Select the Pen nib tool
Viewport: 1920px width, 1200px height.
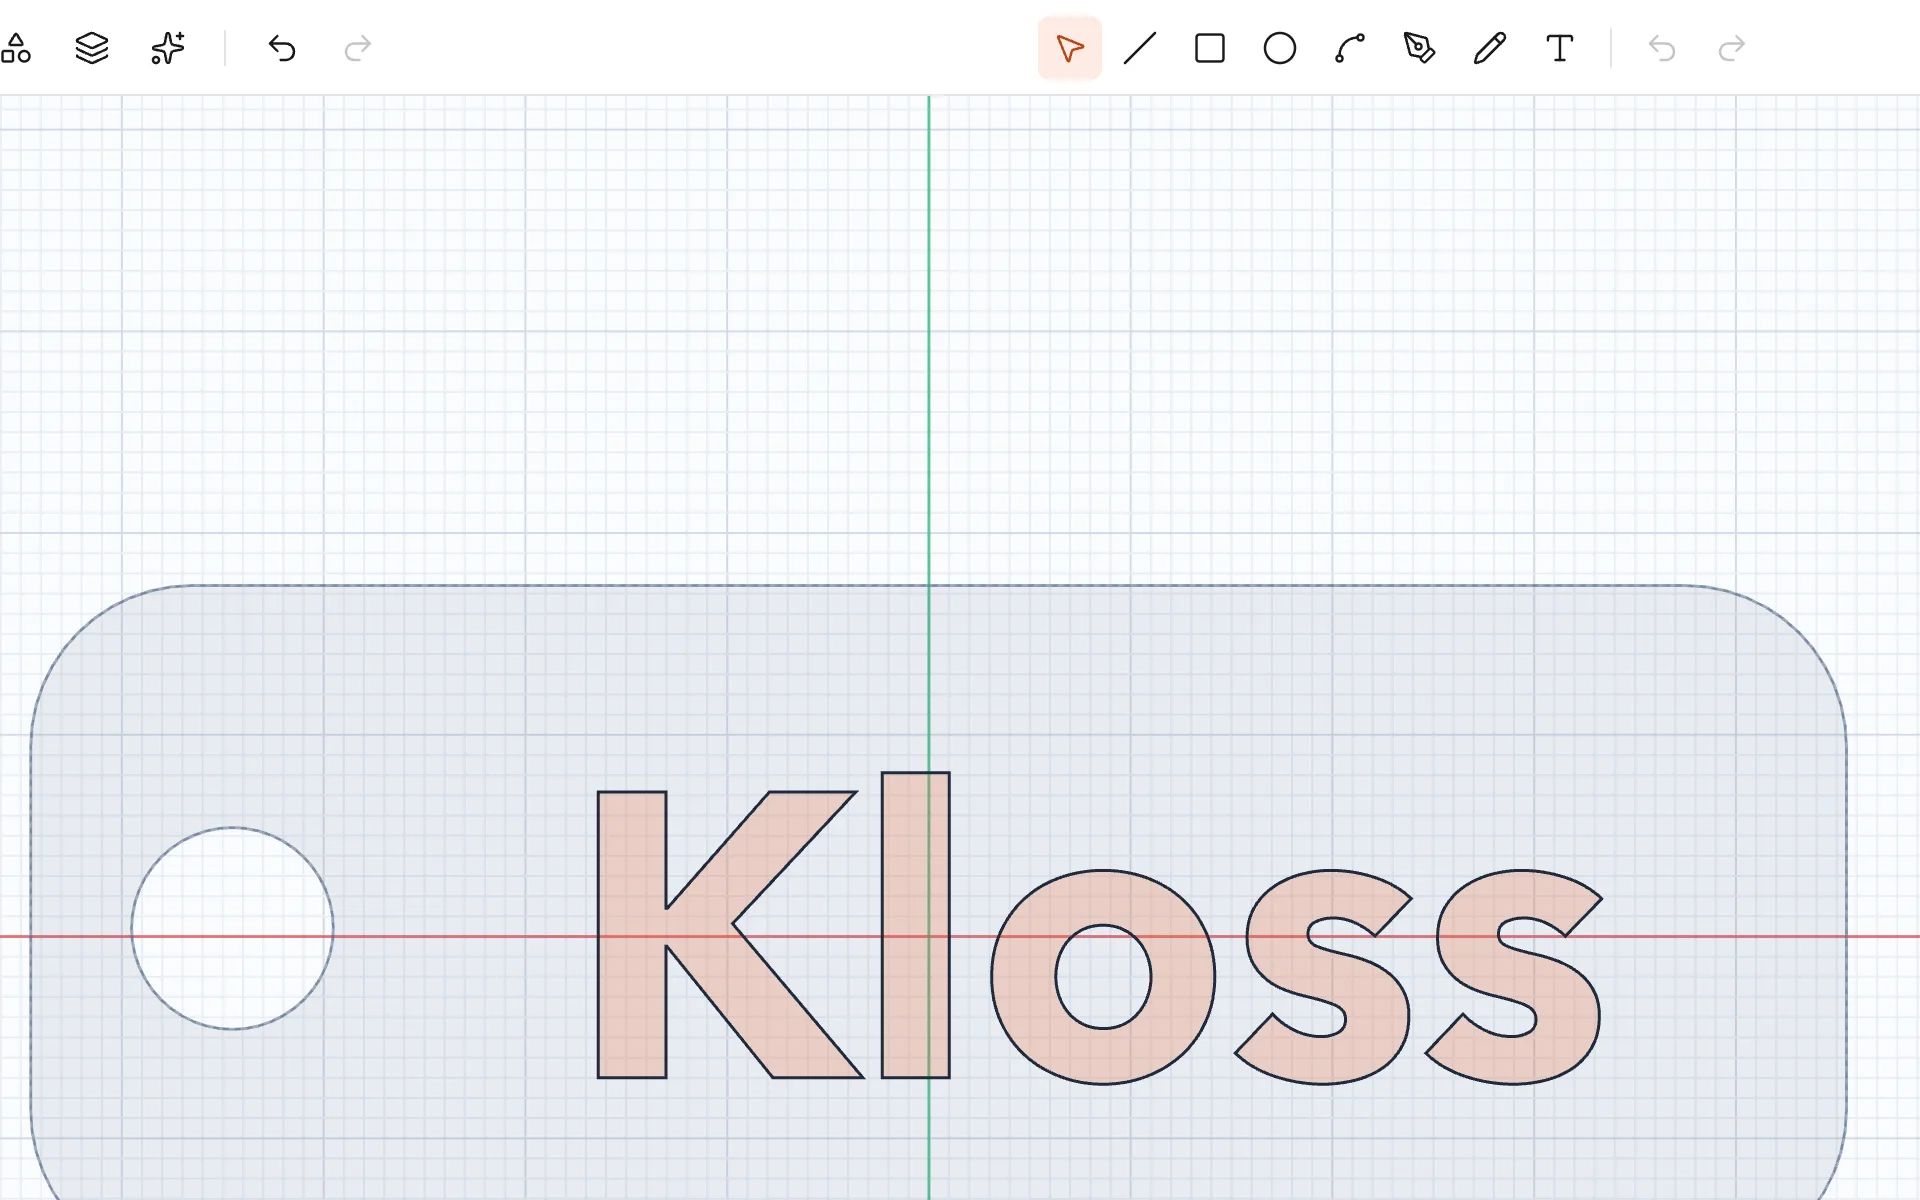[x=1420, y=48]
